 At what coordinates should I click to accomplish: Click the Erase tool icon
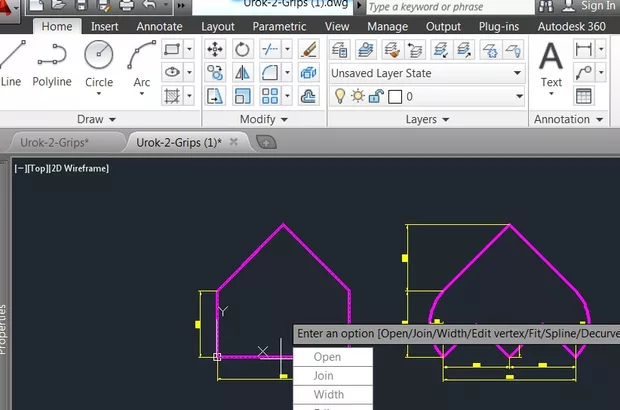pos(309,49)
